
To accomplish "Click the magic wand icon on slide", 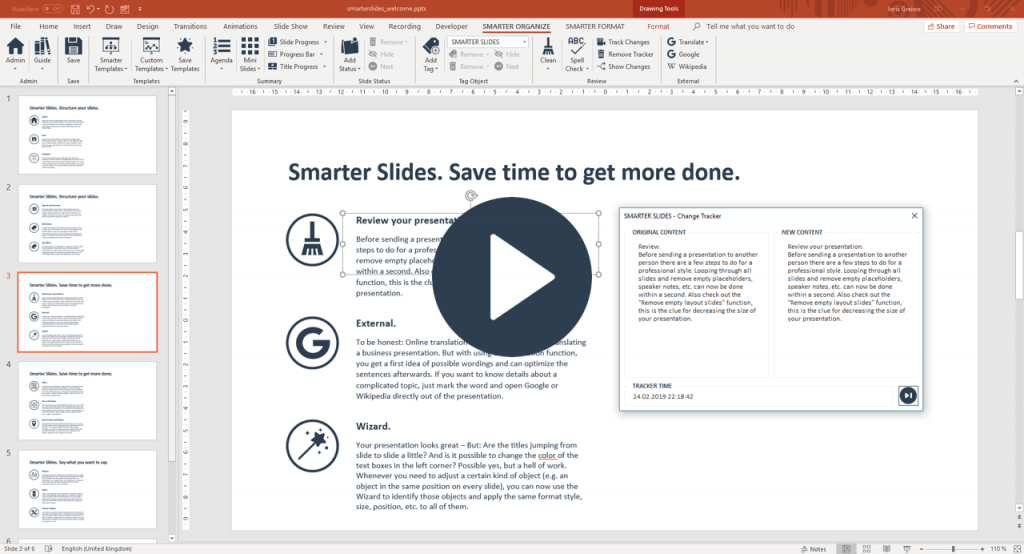I will pos(312,446).
